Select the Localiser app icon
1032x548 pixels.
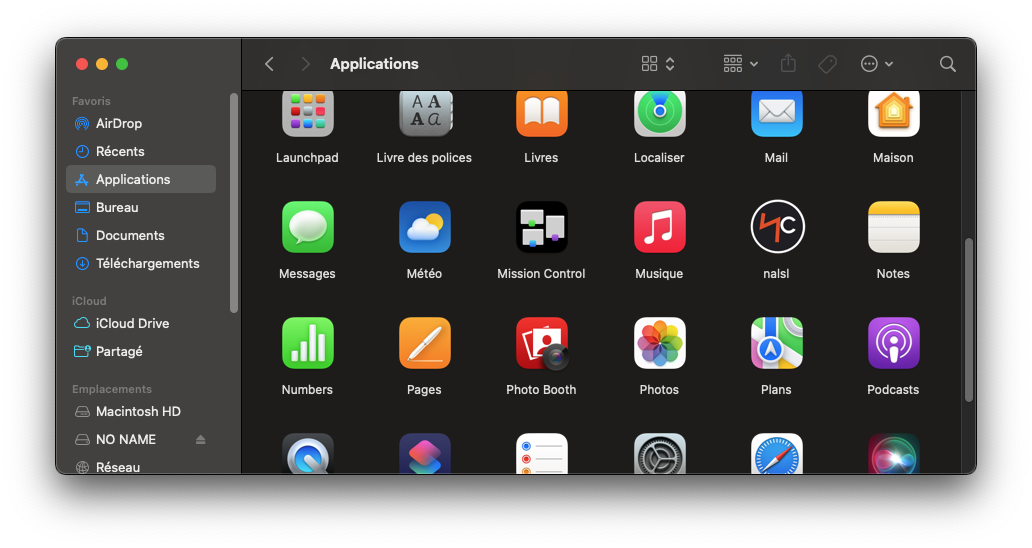[659, 114]
